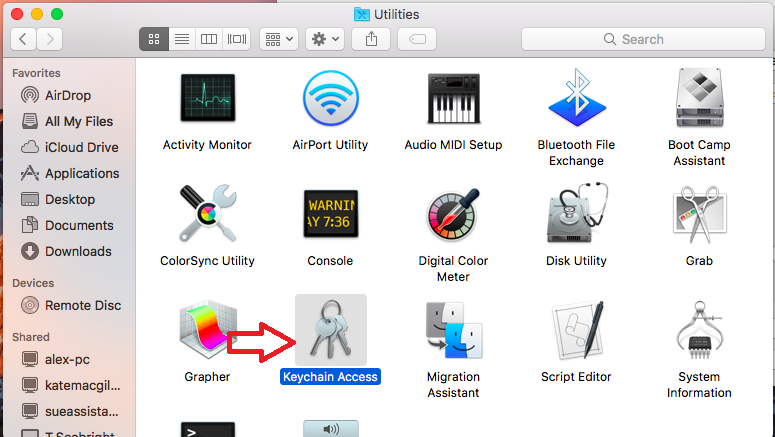Select the Bluetooth File Exchange icon
Viewport: 775px width, 437px height.
[577, 97]
